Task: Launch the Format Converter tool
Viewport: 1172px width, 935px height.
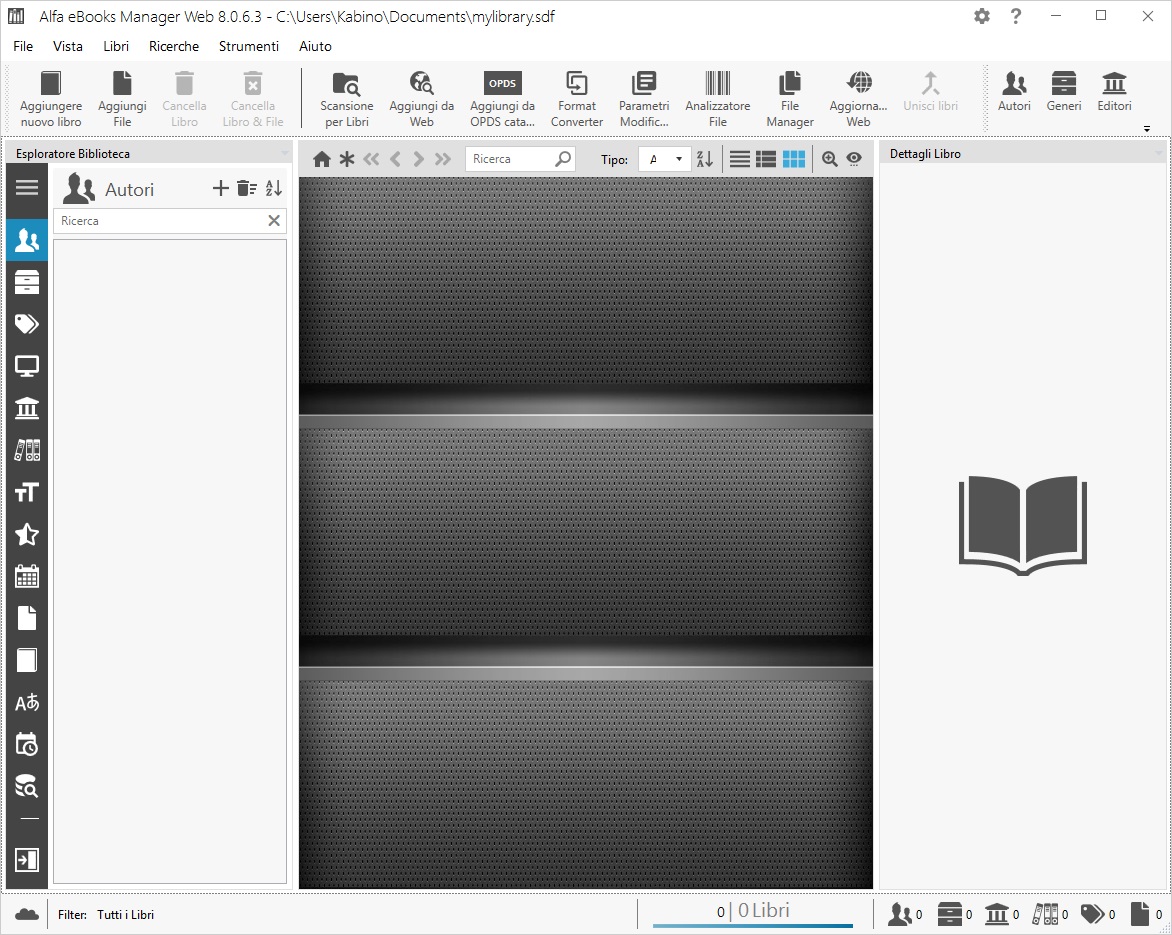Action: 576,99
